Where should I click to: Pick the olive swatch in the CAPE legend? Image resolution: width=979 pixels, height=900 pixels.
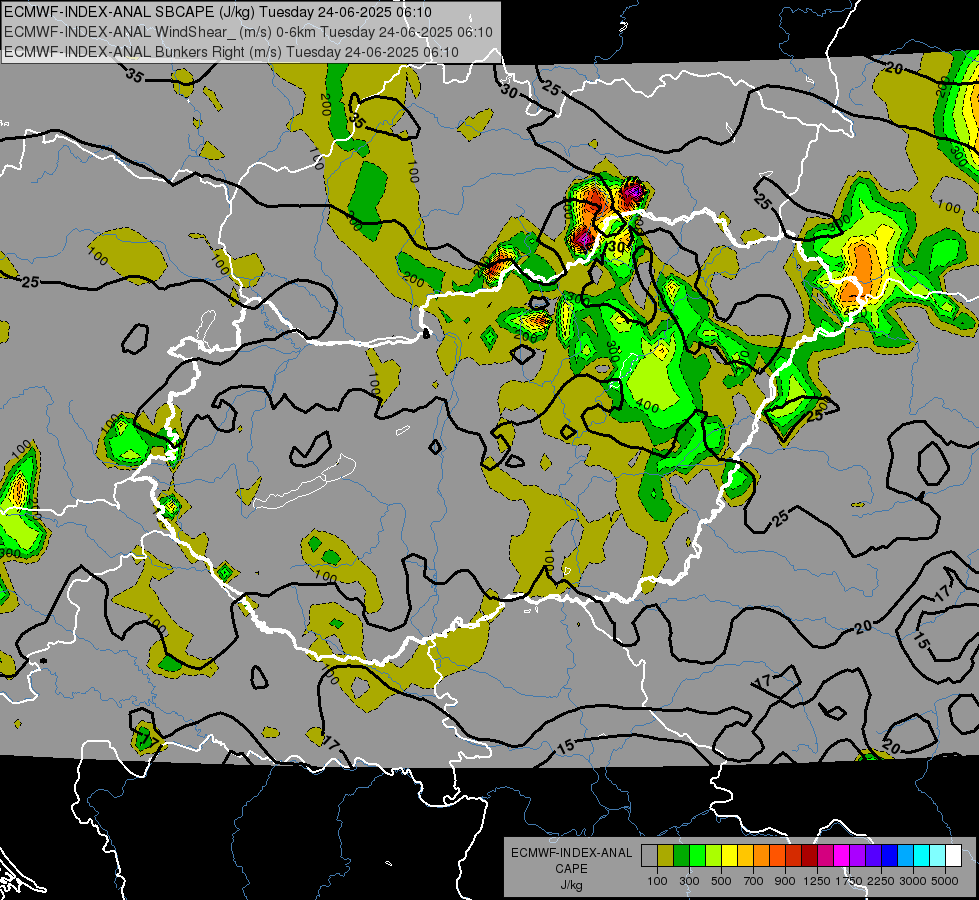point(666,856)
